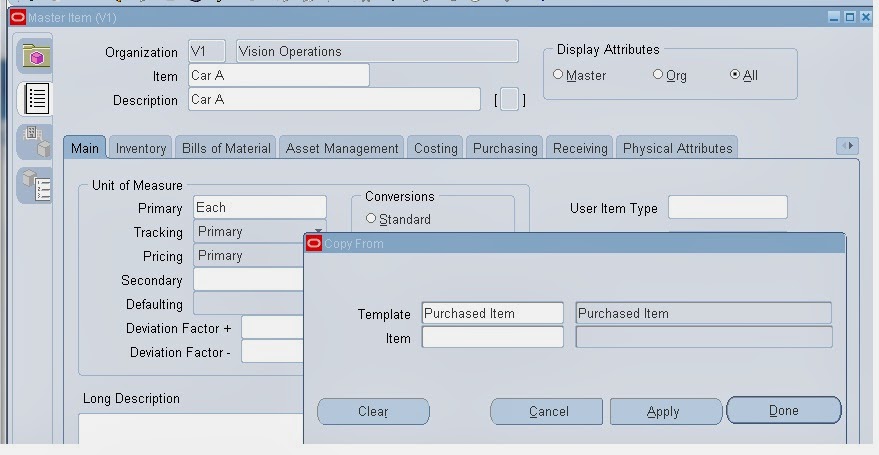
Task: Click the Done button
Action: tap(784, 410)
